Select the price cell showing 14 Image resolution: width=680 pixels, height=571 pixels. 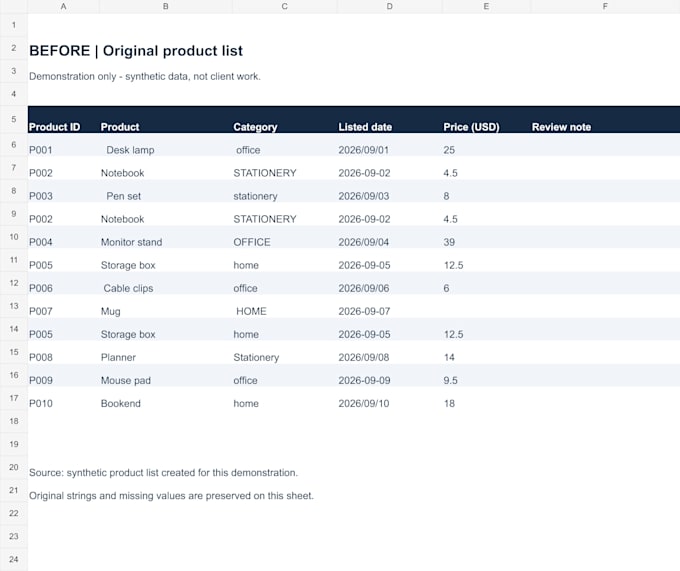coord(486,352)
